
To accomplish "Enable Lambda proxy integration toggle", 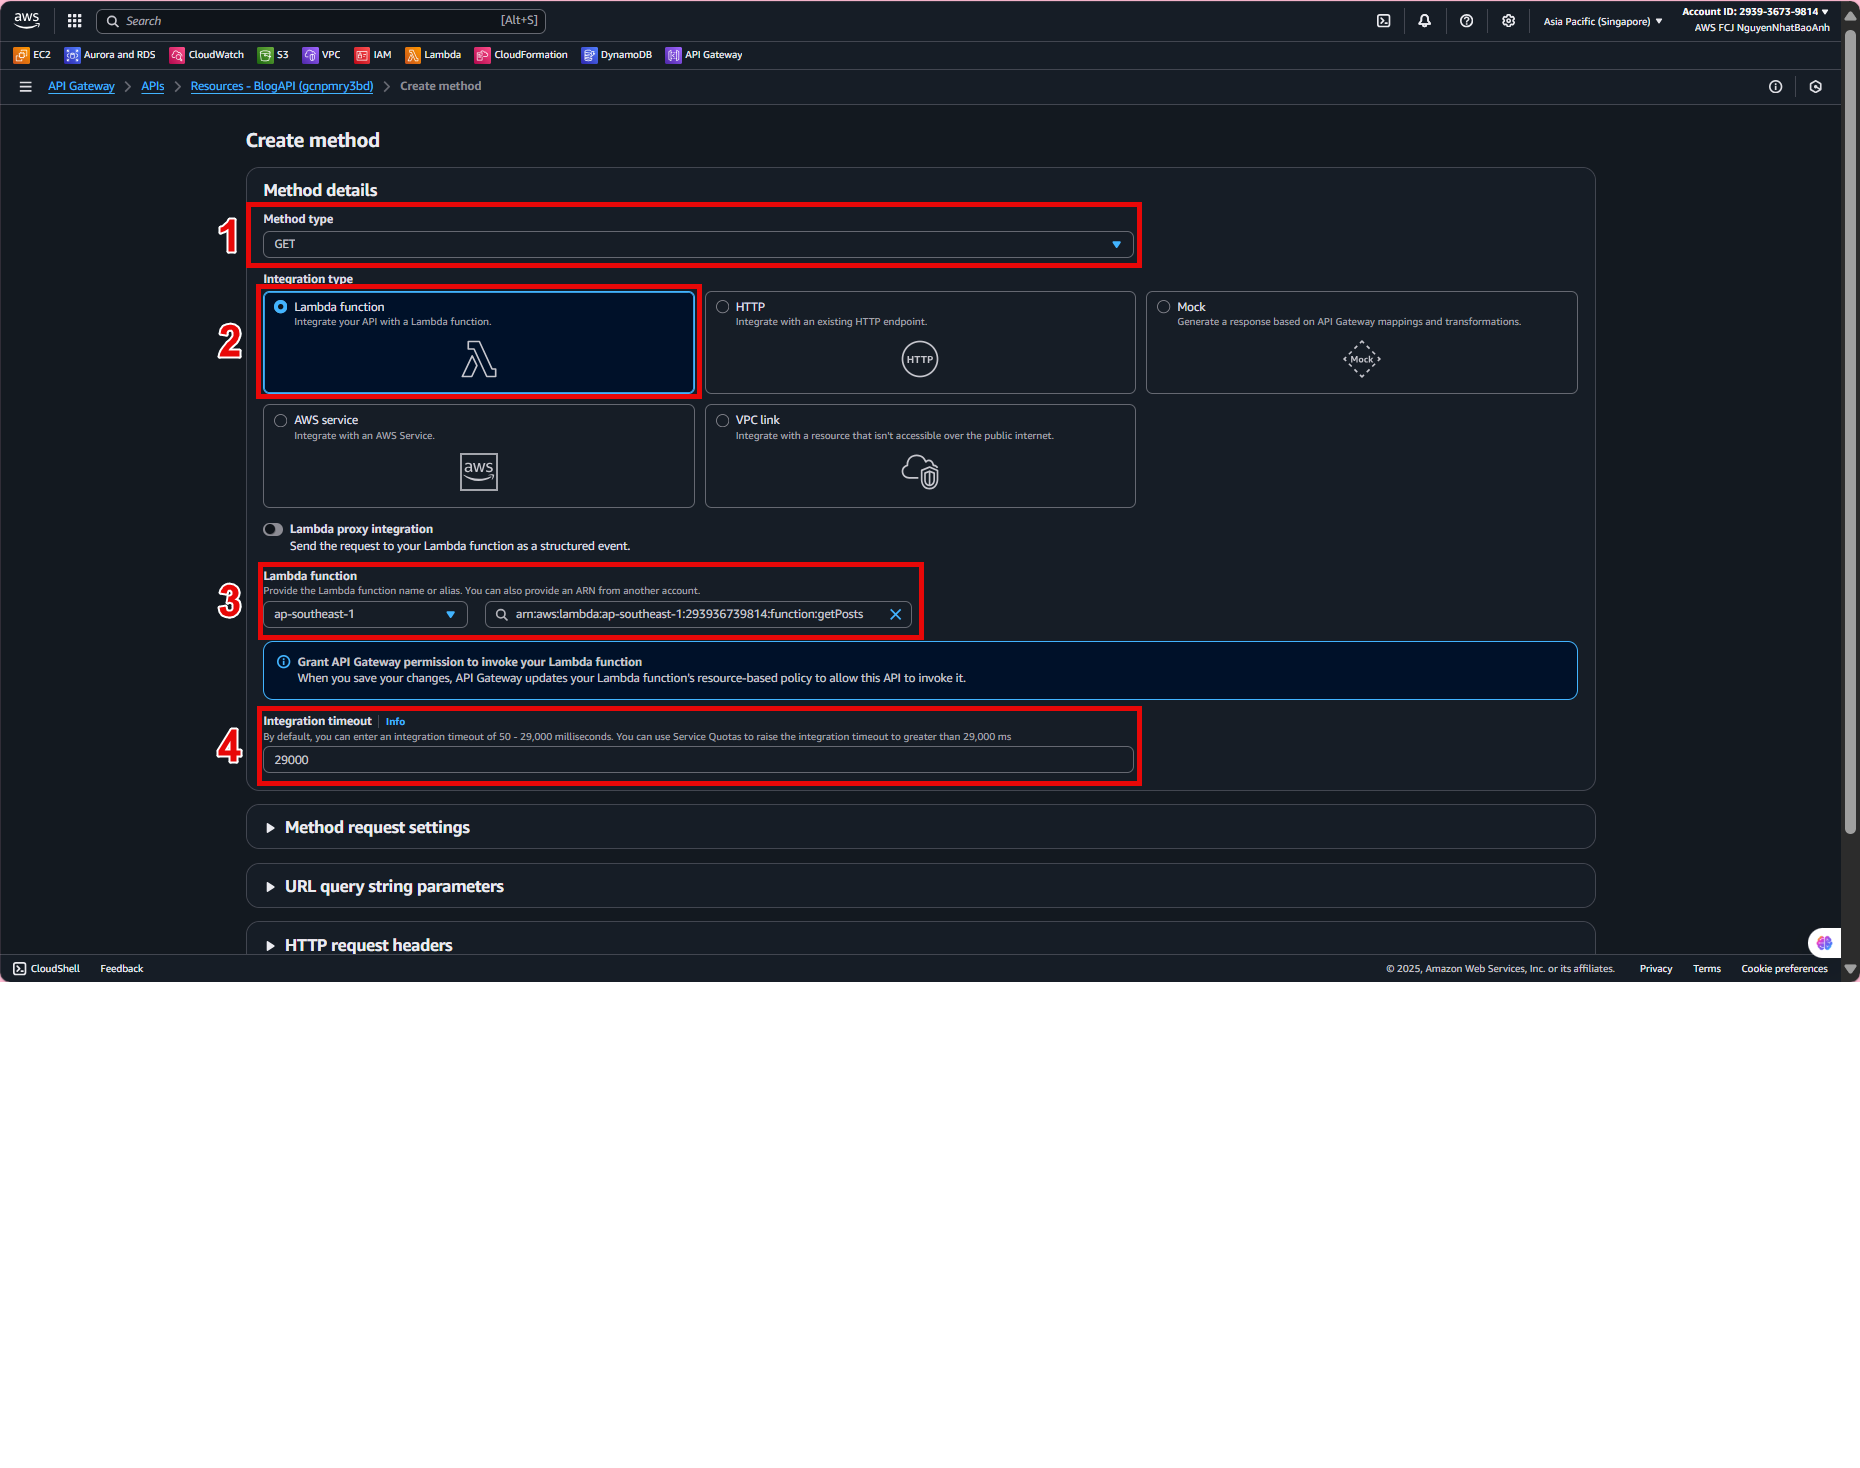I will click(273, 530).
